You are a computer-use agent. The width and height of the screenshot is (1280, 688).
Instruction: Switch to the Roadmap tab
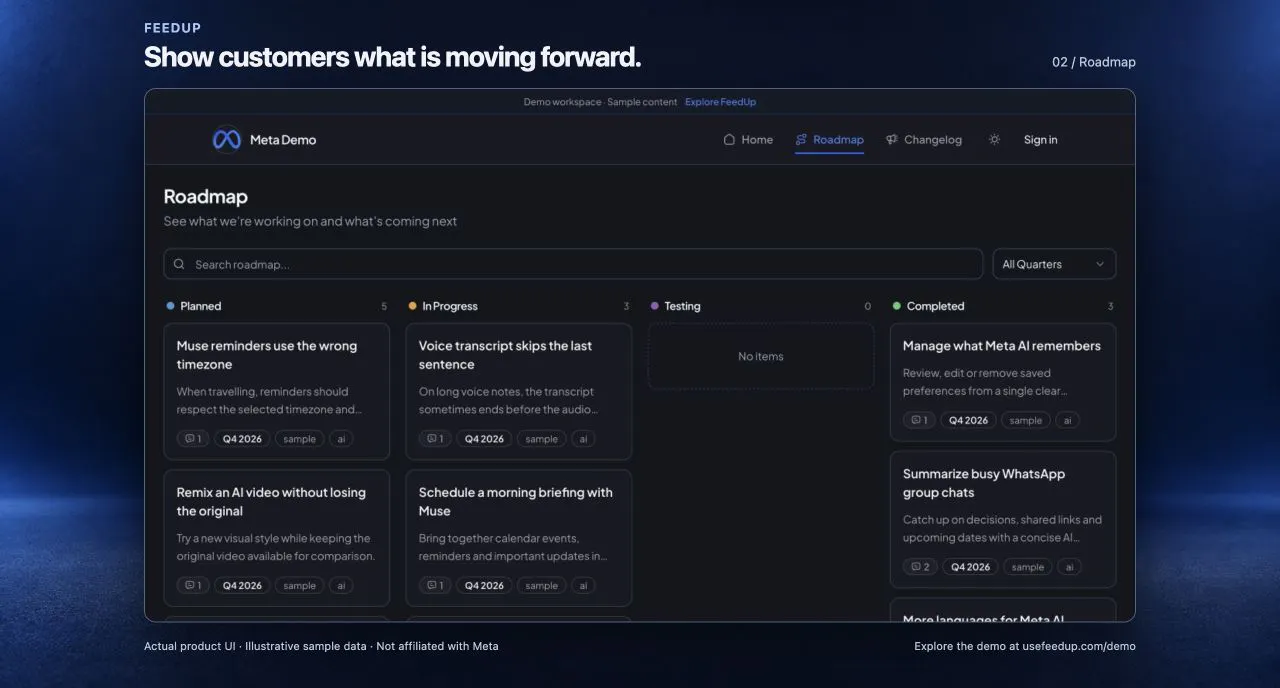coord(829,140)
